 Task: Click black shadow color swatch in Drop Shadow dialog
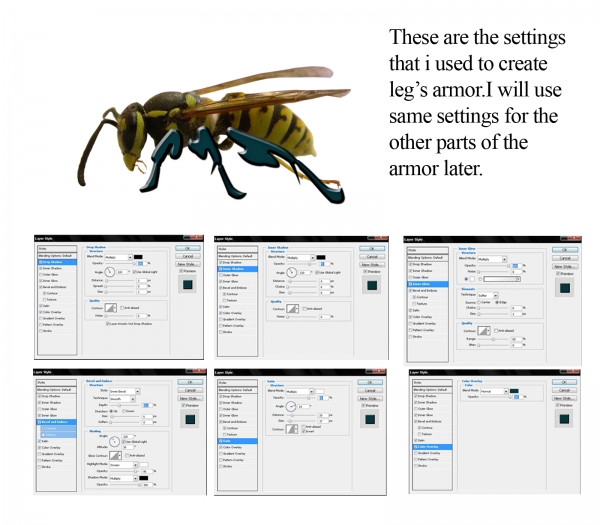(138, 257)
